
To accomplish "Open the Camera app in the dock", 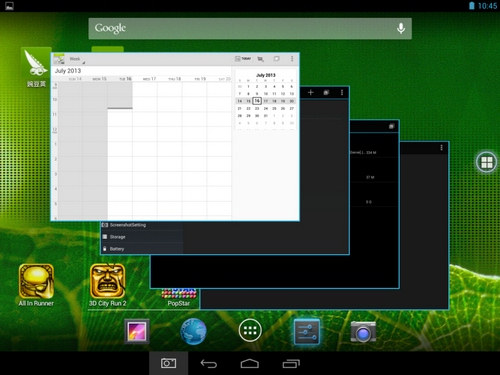I will pyautogui.click(x=363, y=332).
